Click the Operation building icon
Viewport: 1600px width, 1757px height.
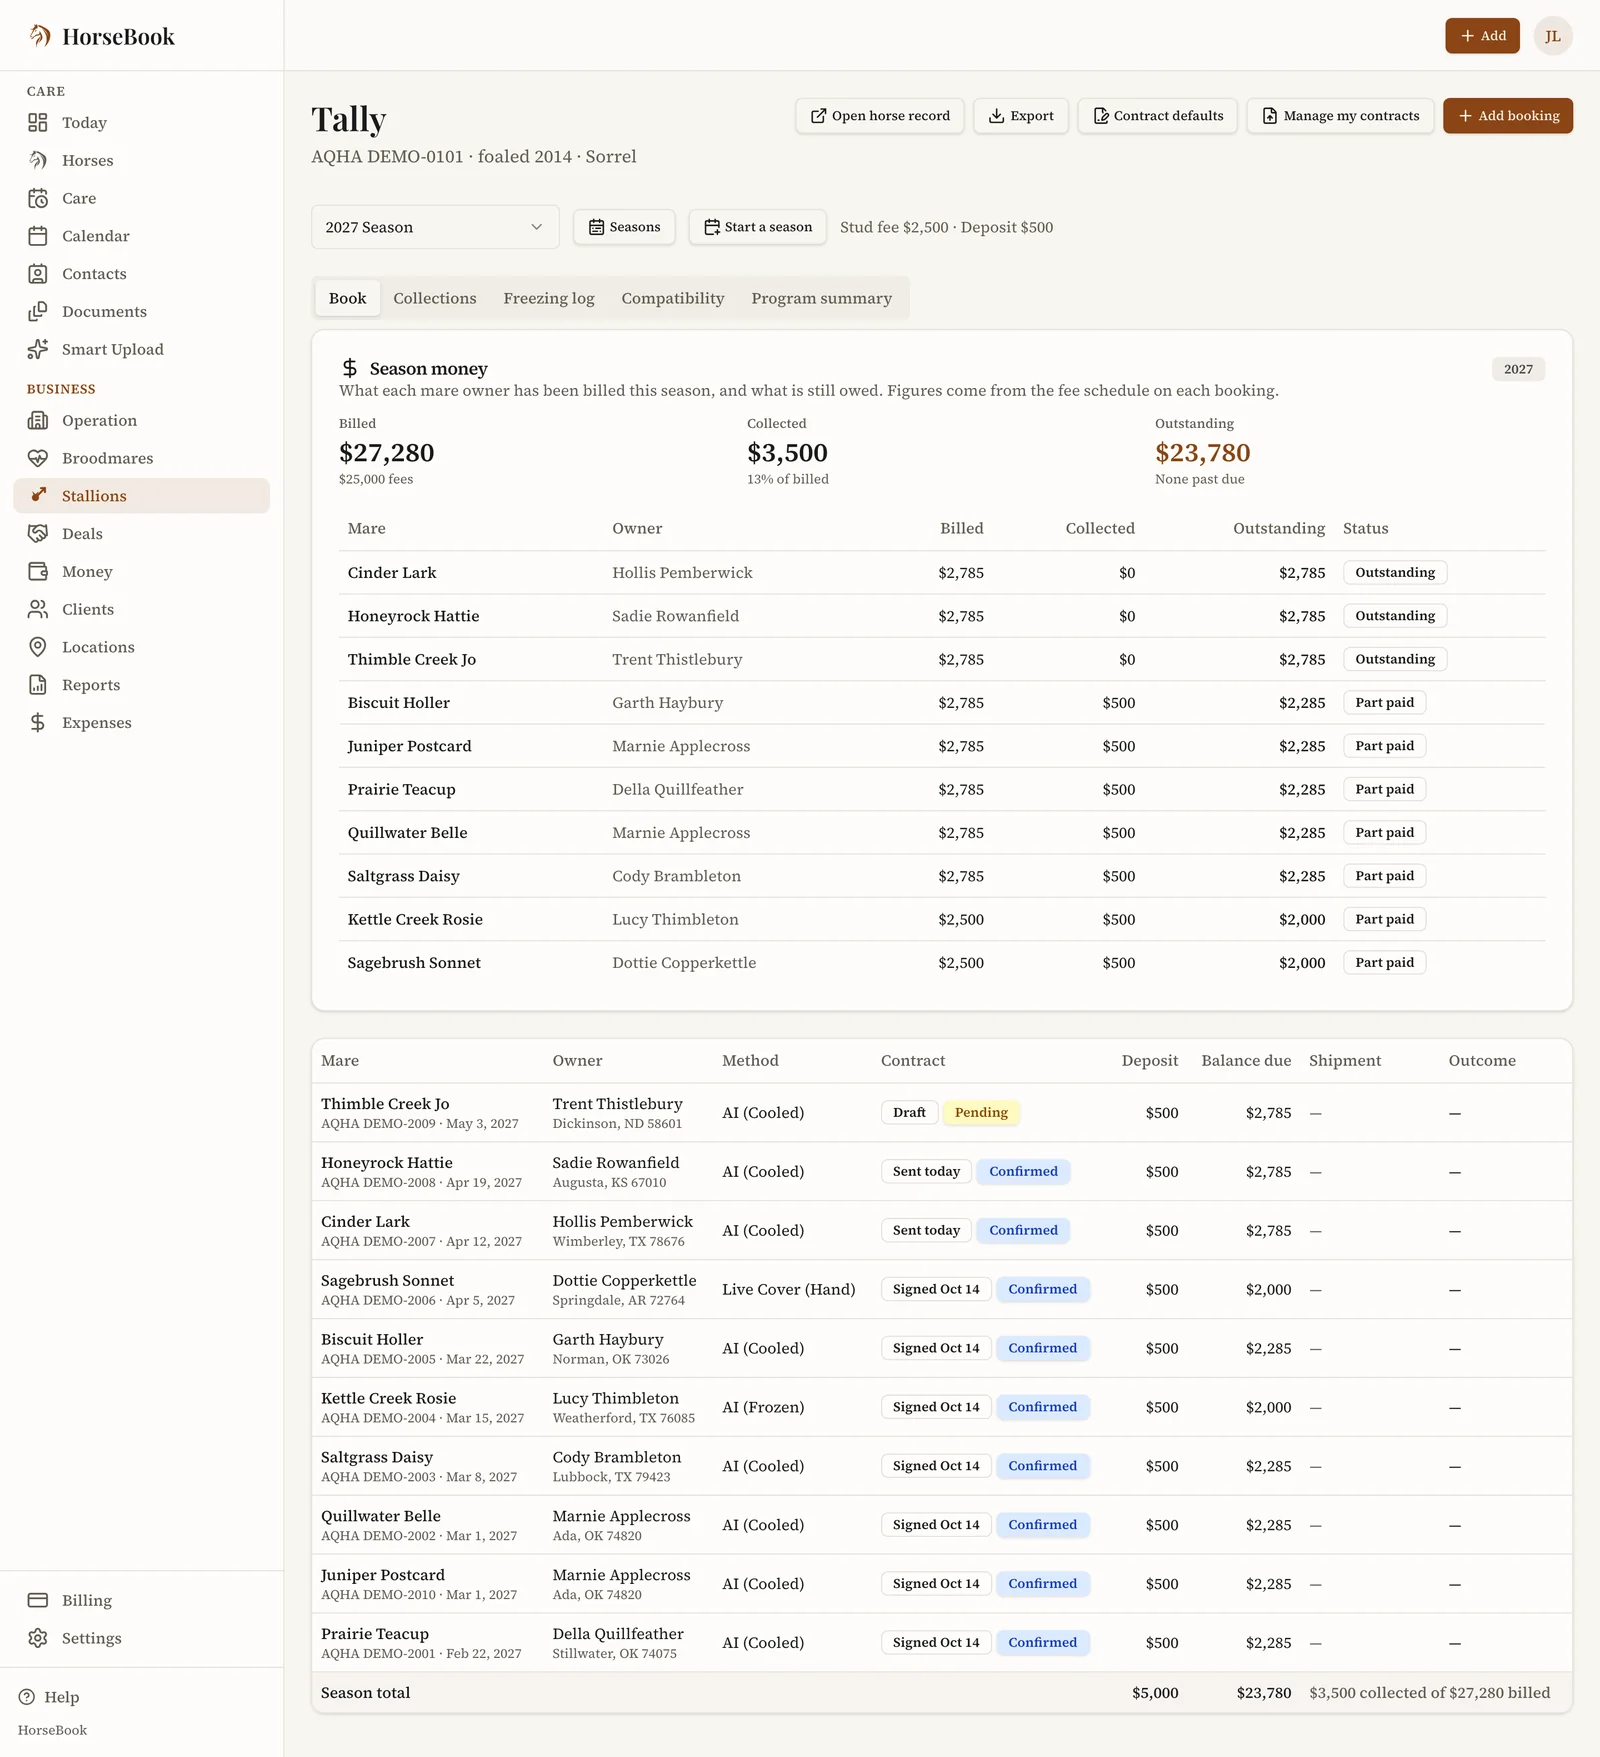38,421
